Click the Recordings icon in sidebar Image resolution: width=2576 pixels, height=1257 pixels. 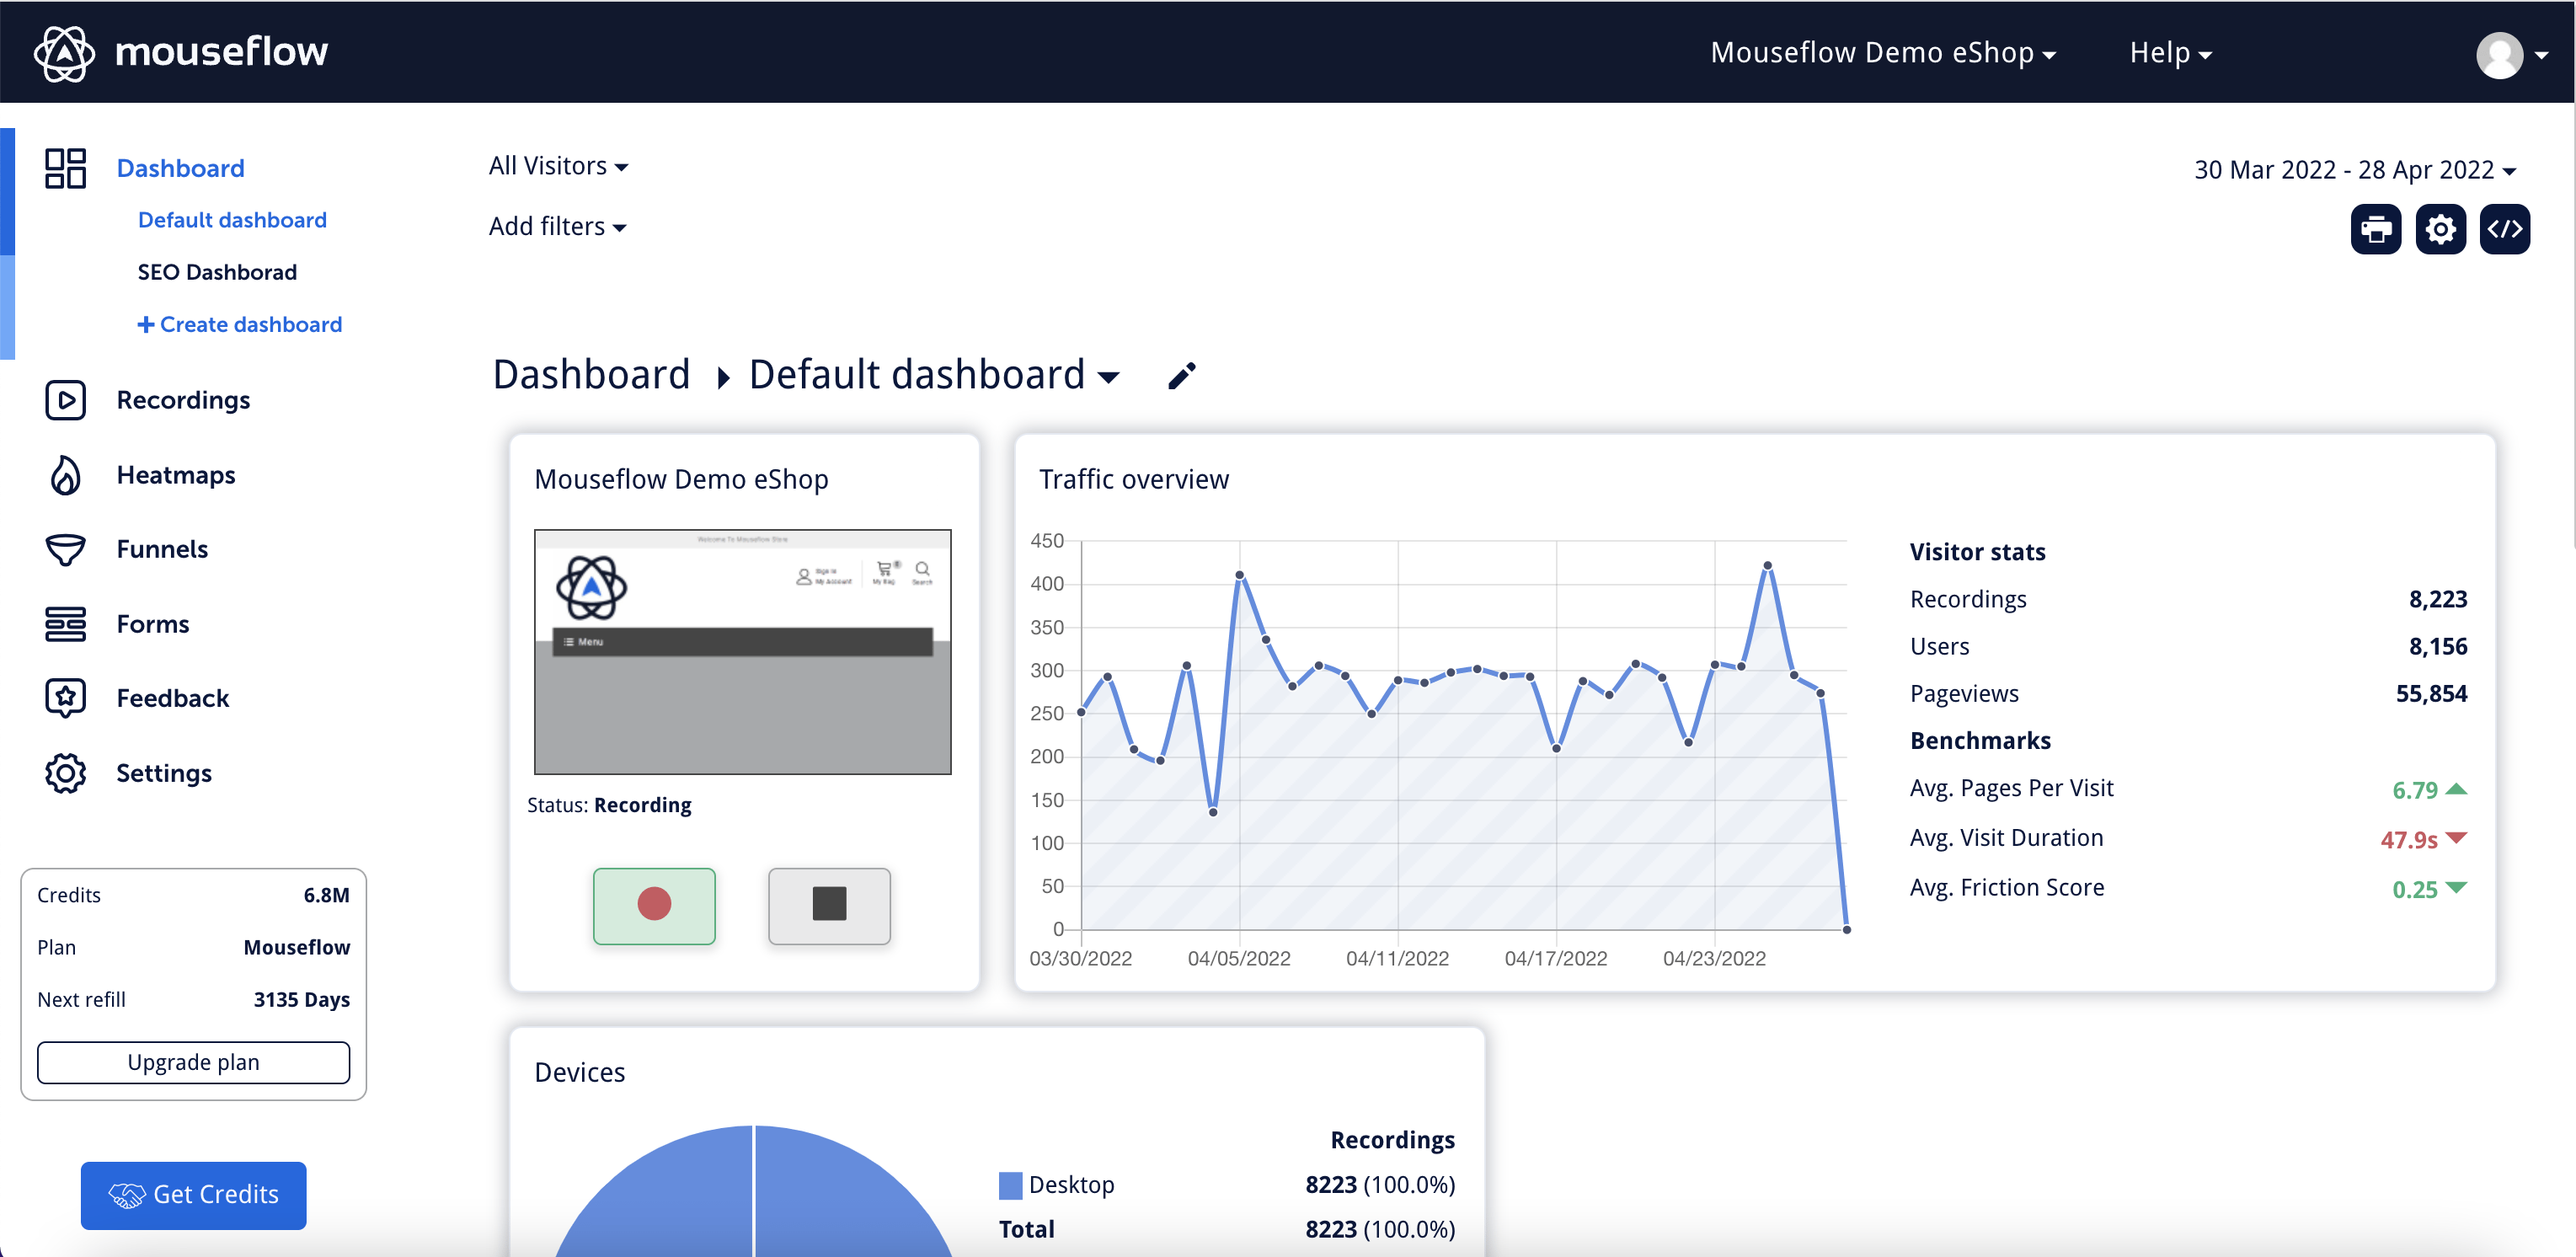click(66, 399)
